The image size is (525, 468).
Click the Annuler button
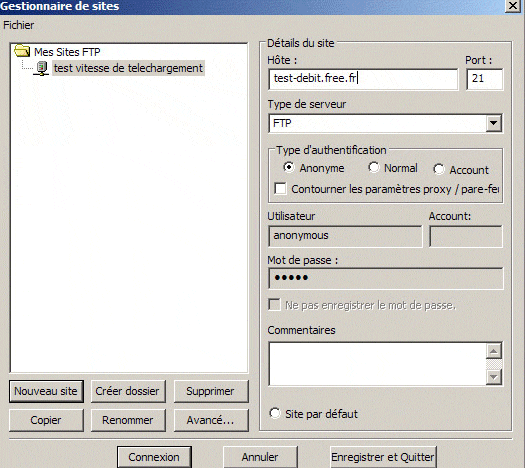point(260,457)
